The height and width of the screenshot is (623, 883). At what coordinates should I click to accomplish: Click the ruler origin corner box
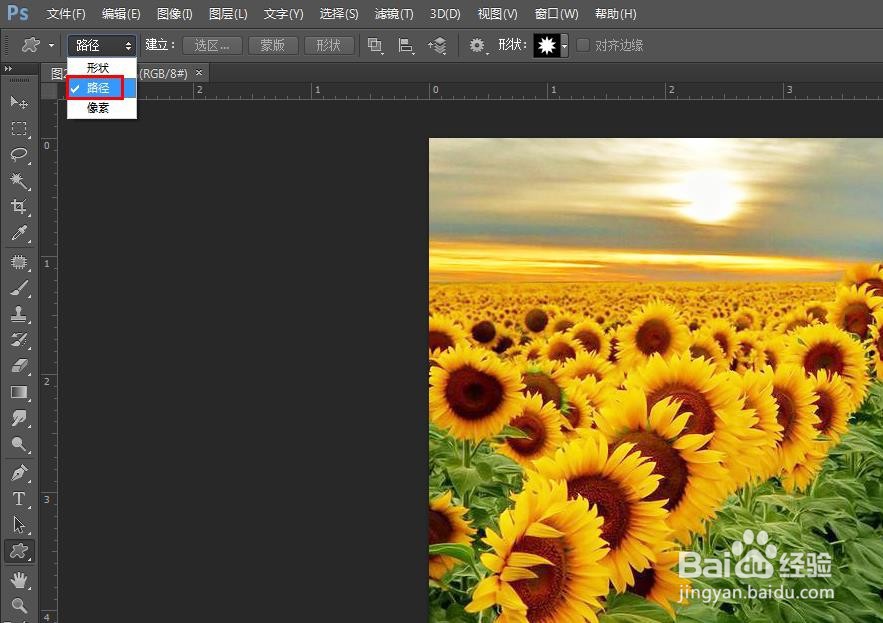(50, 91)
